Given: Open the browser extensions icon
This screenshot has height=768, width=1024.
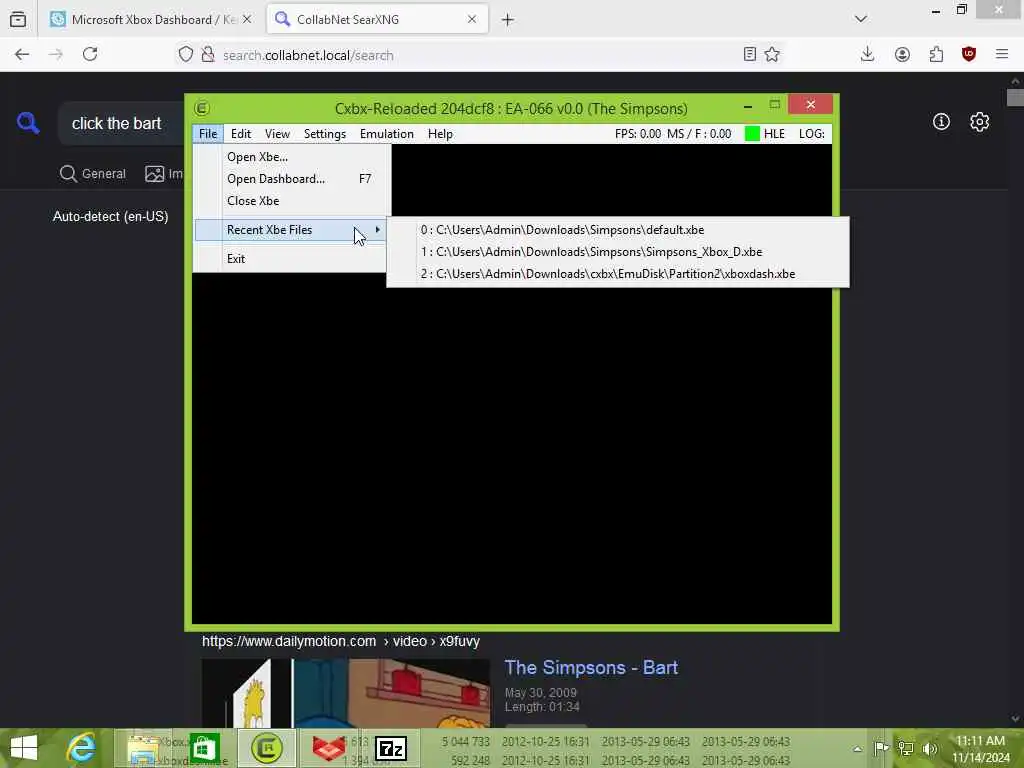Looking at the screenshot, I should coord(936,54).
